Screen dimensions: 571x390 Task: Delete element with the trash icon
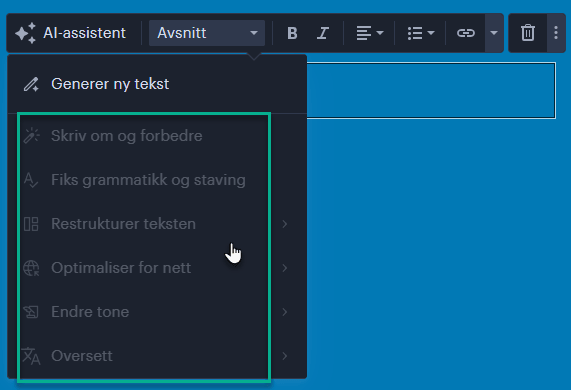tap(528, 33)
